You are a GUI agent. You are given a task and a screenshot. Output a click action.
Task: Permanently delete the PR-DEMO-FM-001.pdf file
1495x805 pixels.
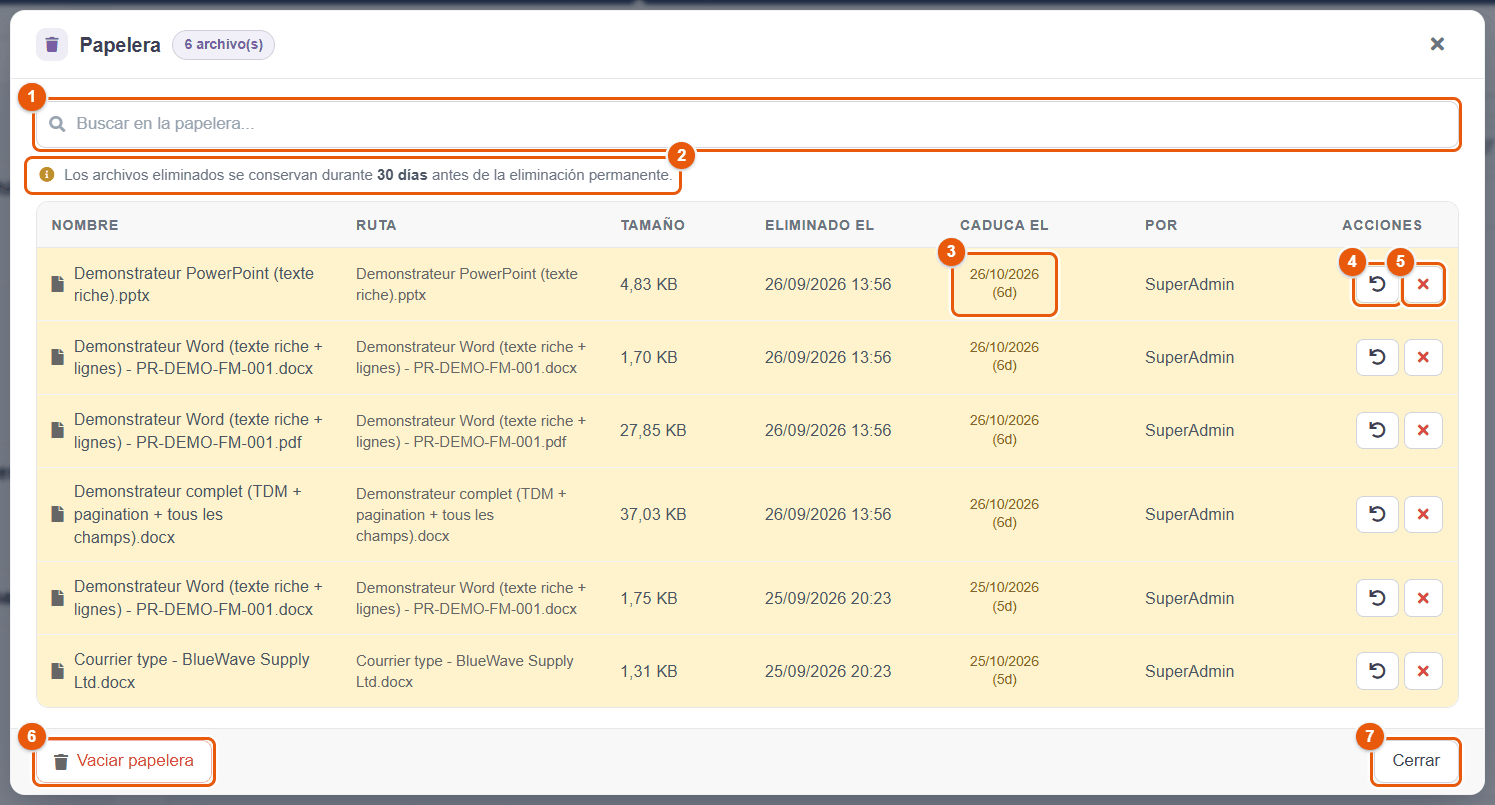point(1423,431)
